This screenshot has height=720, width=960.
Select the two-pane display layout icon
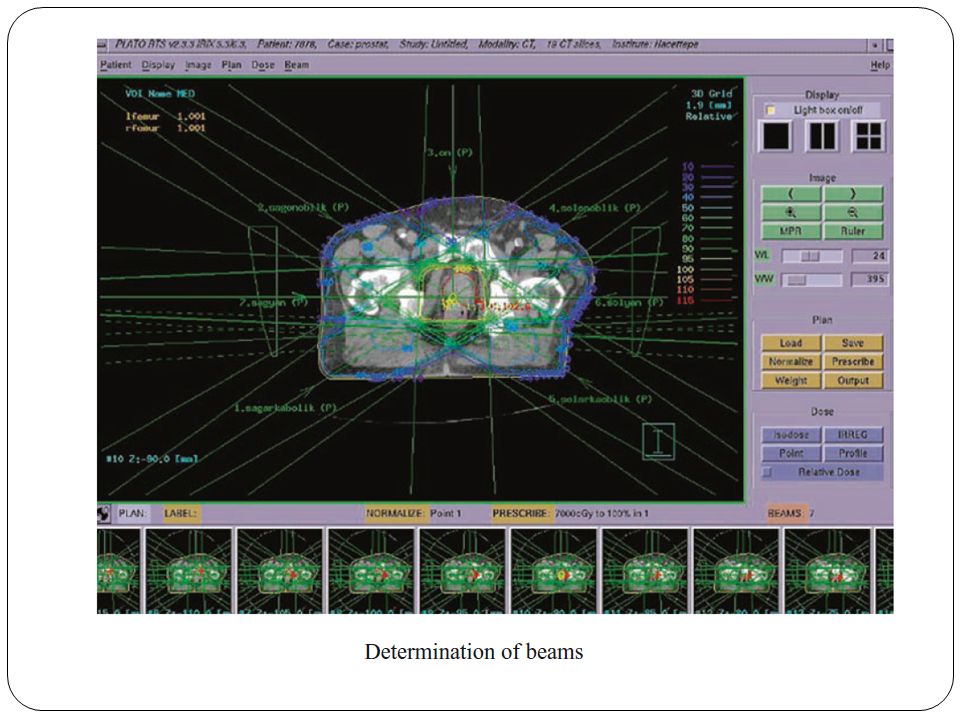tap(822, 136)
